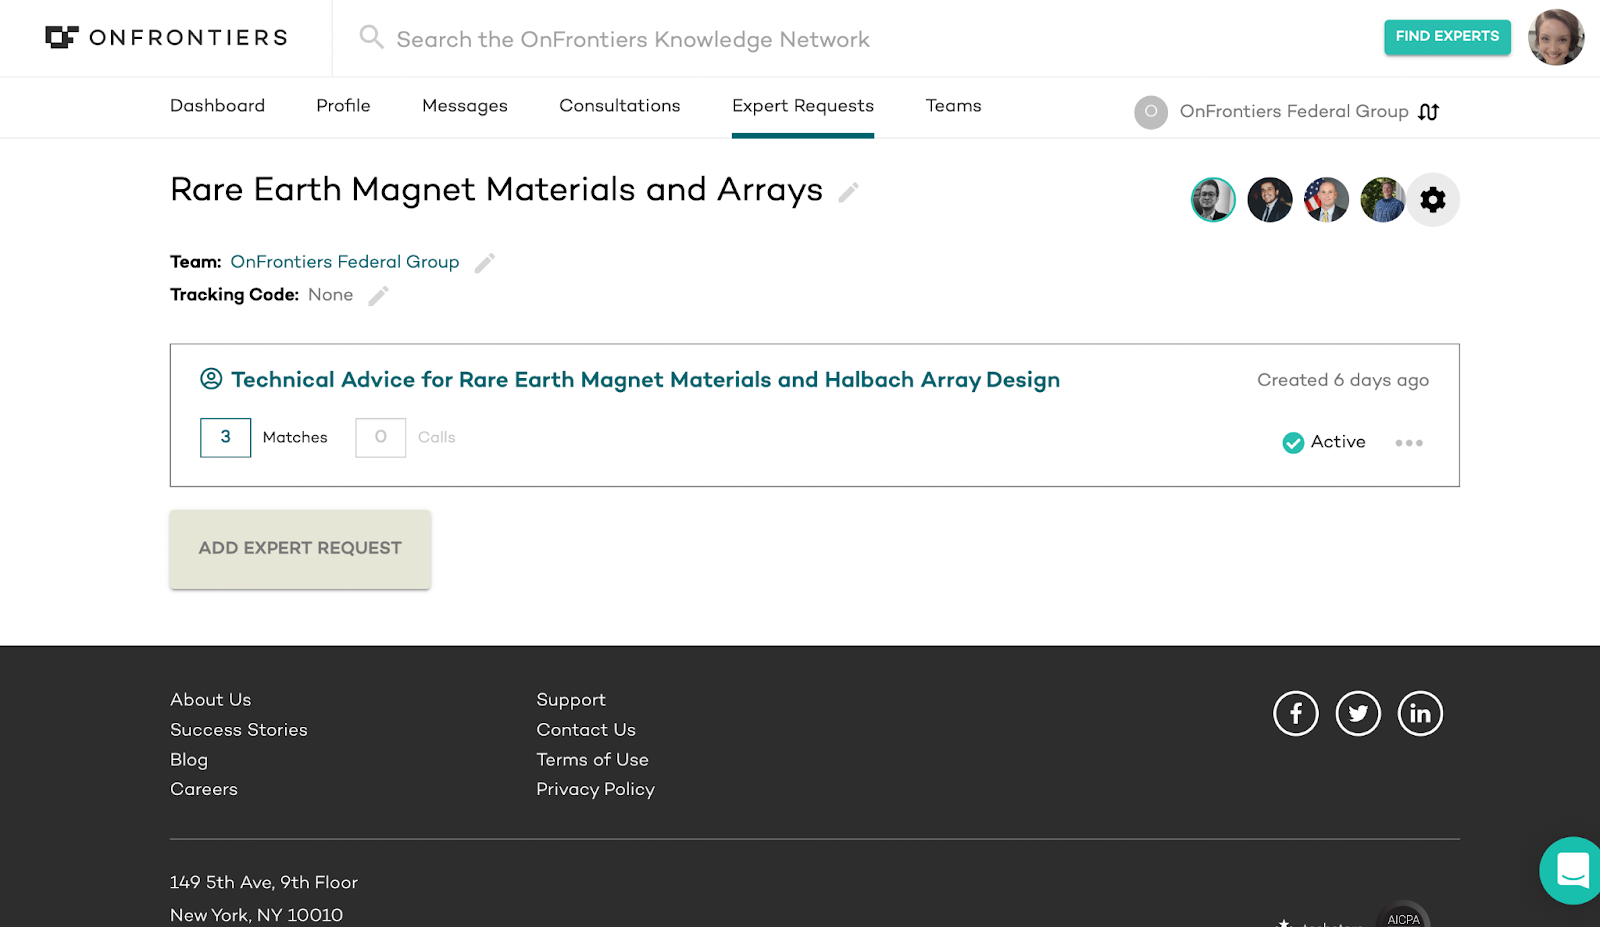Click the group switch arrows icon

(1429, 112)
